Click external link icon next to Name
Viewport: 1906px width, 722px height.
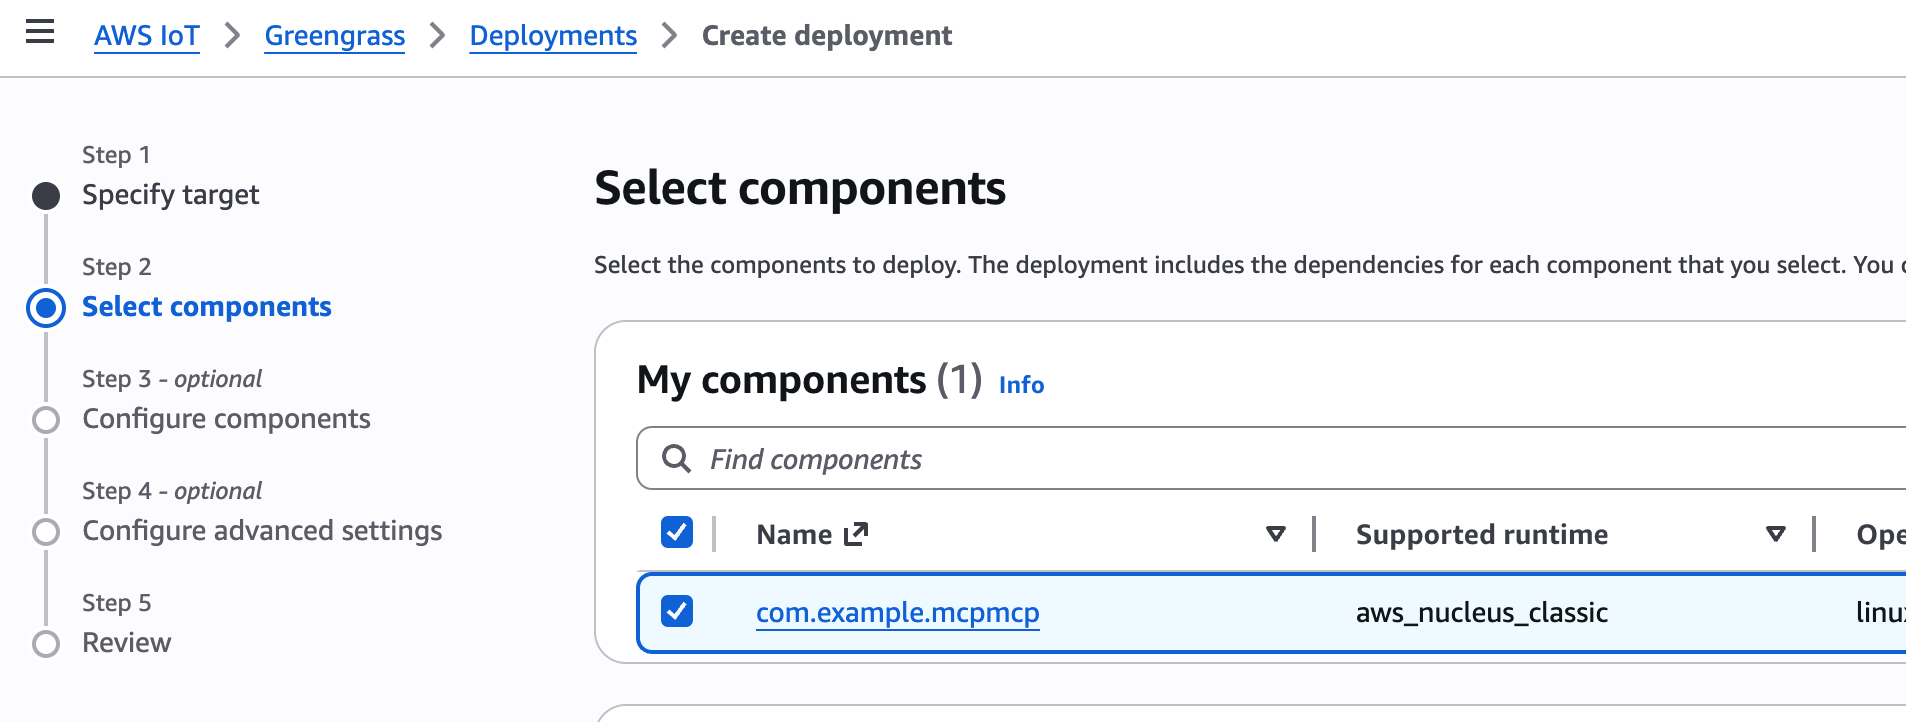(855, 534)
